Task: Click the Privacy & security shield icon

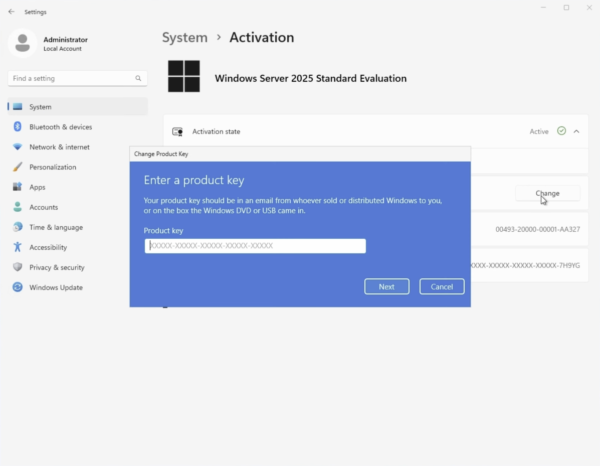Action: point(18,267)
